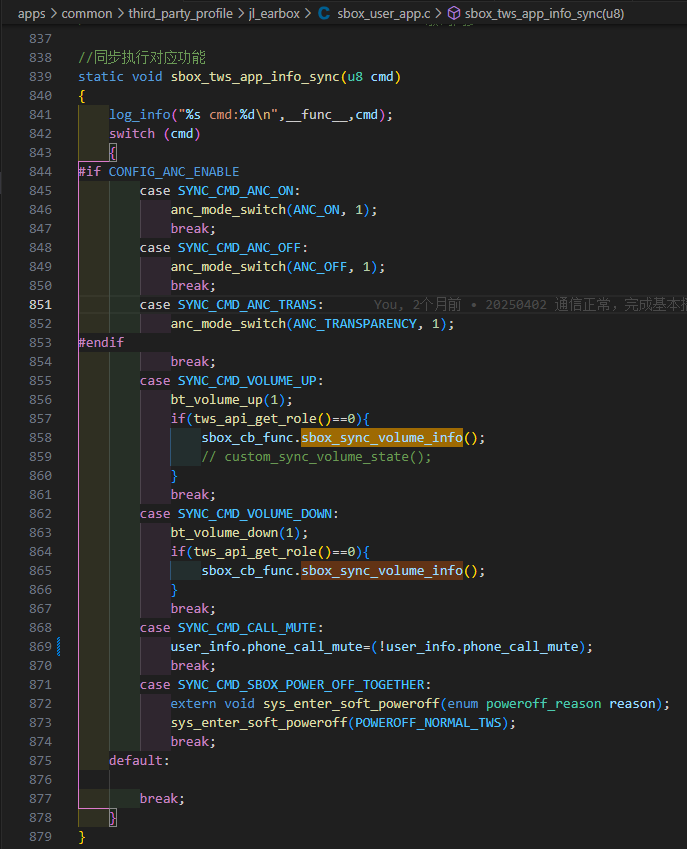This screenshot has height=849, width=687.
Task: Expand the chevron after common breadcrumb
Action: tap(120, 14)
